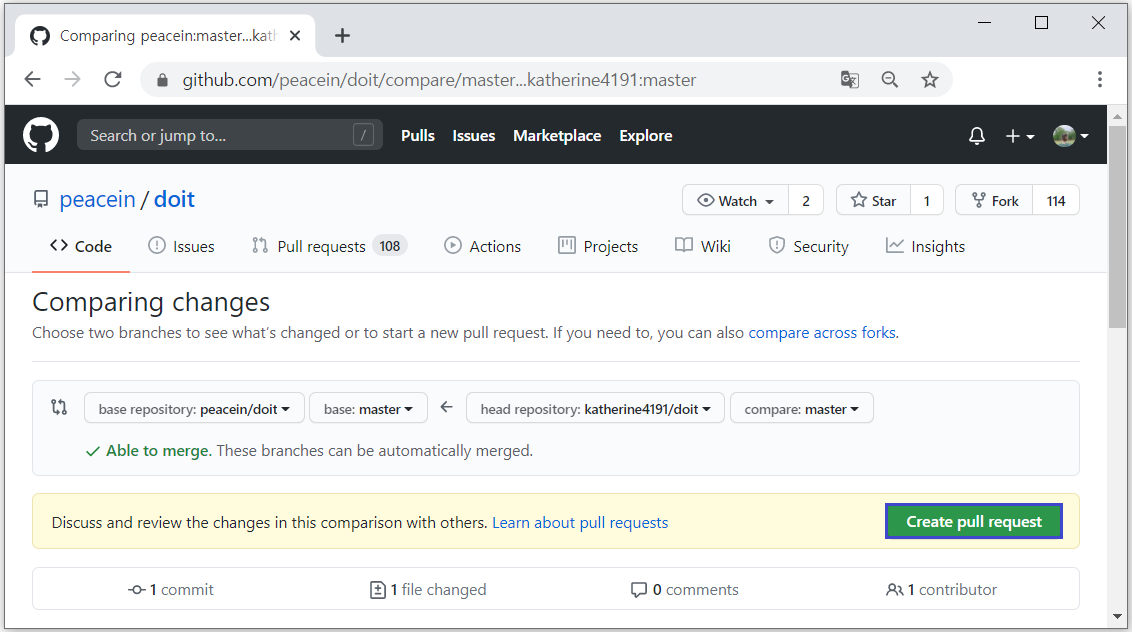Click the vertical scrollbar thumb
The height and width of the screenshot is (632, 1132).
click(x=1117, y=225)
